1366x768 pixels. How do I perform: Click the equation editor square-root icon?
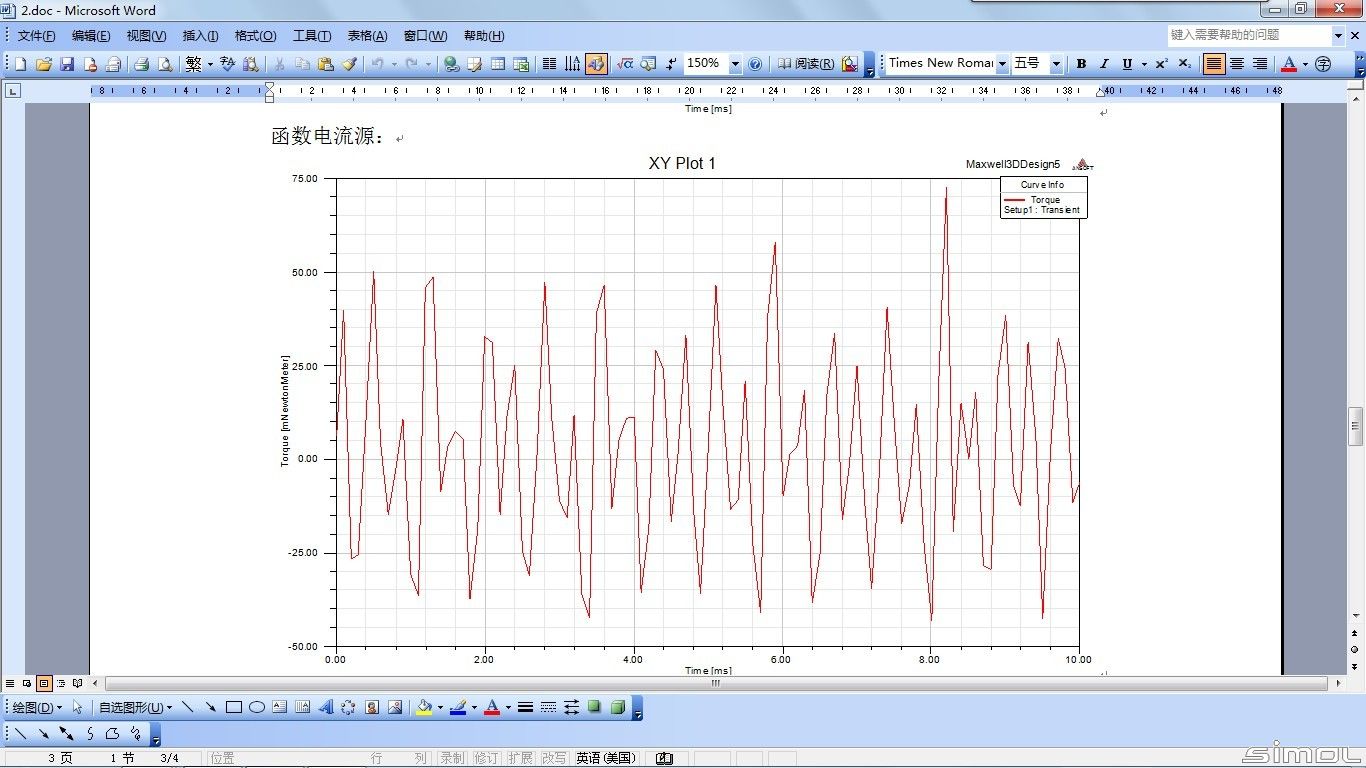(x=625, y=64)
